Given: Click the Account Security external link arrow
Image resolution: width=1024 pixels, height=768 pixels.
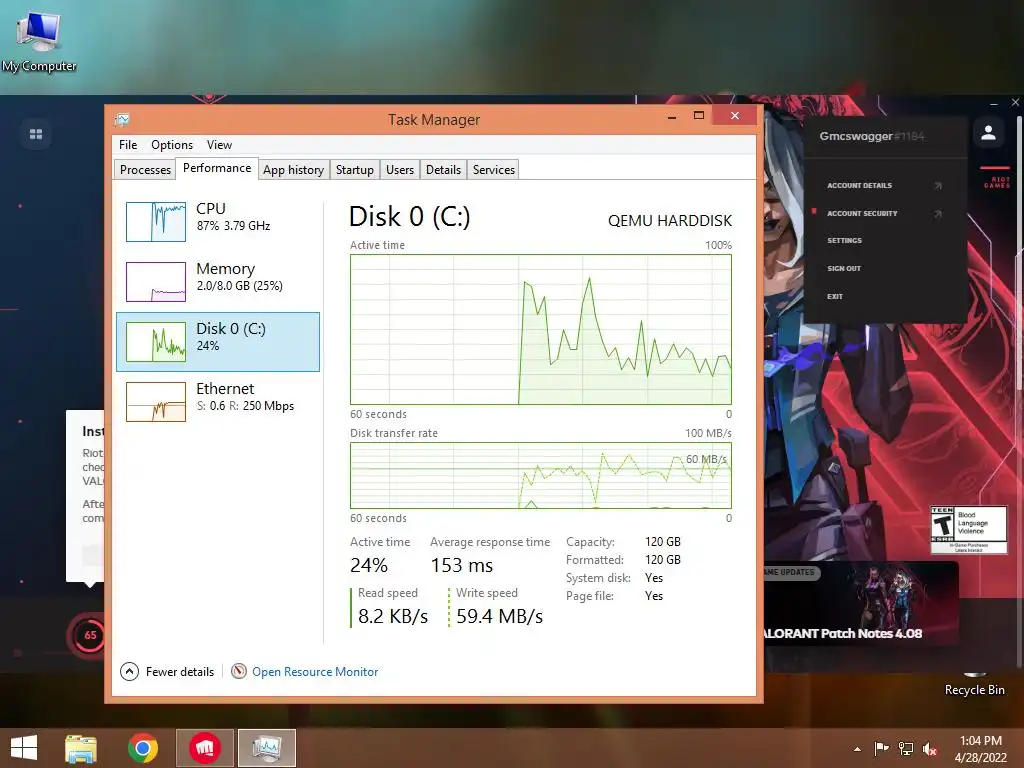Looking at the screenshot, I should [x=938, y=214].
